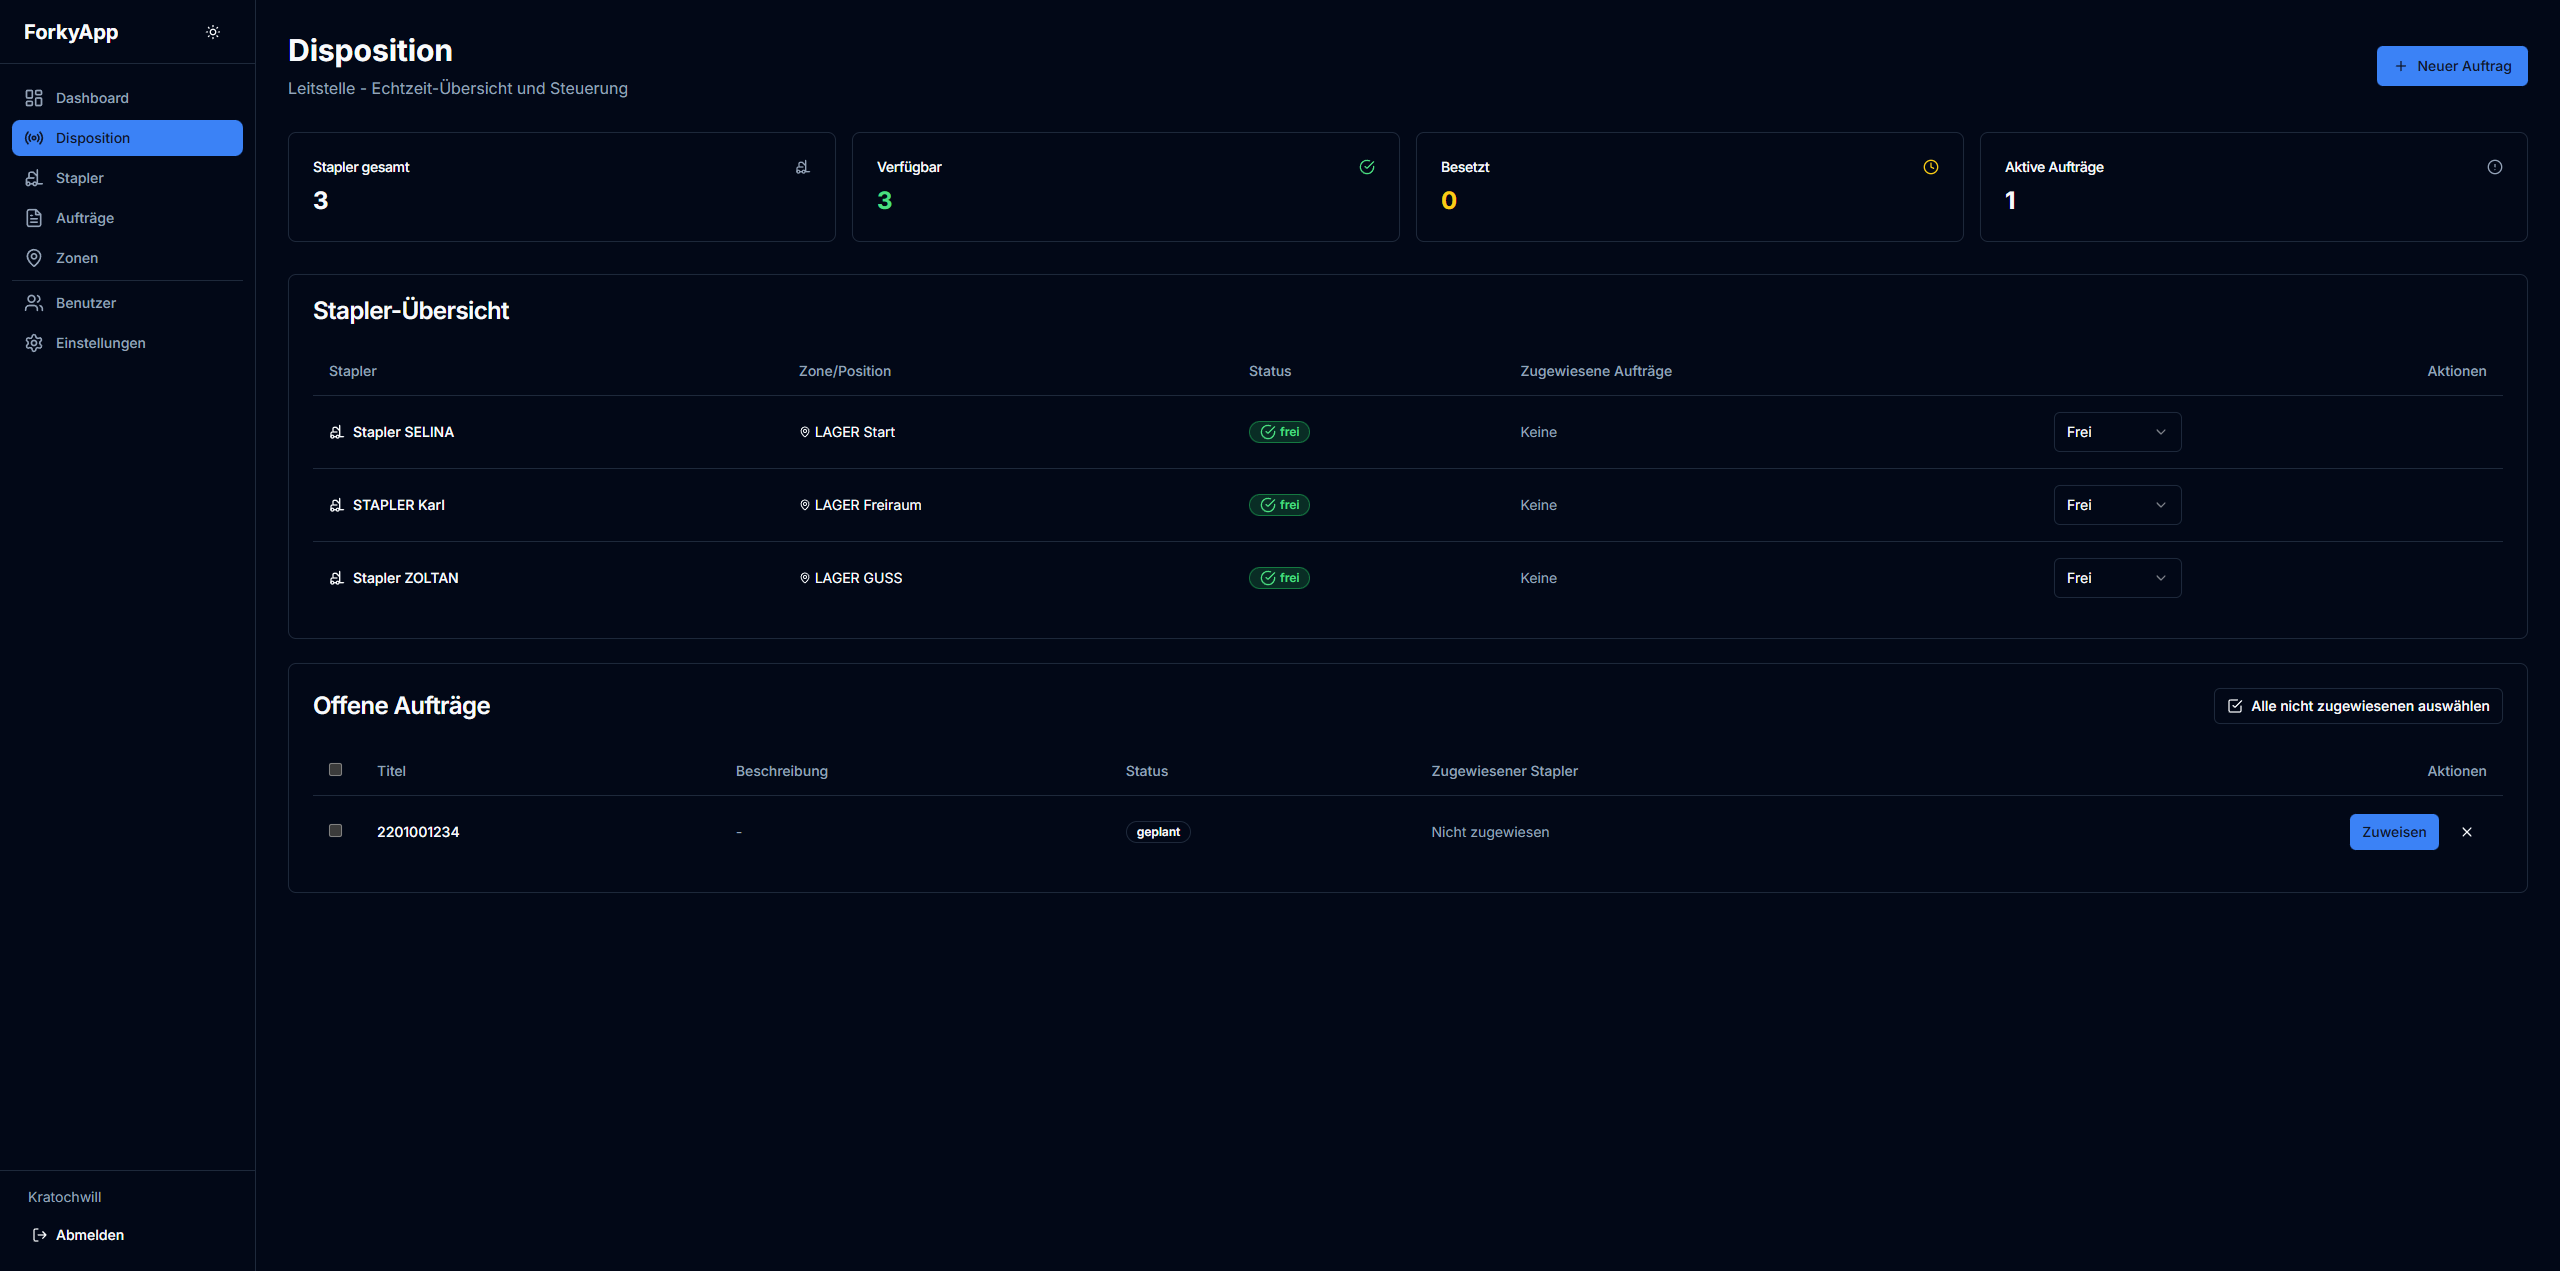
Task: Click Zuweisen for Auftrag 2201001234
Action: 2393,831
